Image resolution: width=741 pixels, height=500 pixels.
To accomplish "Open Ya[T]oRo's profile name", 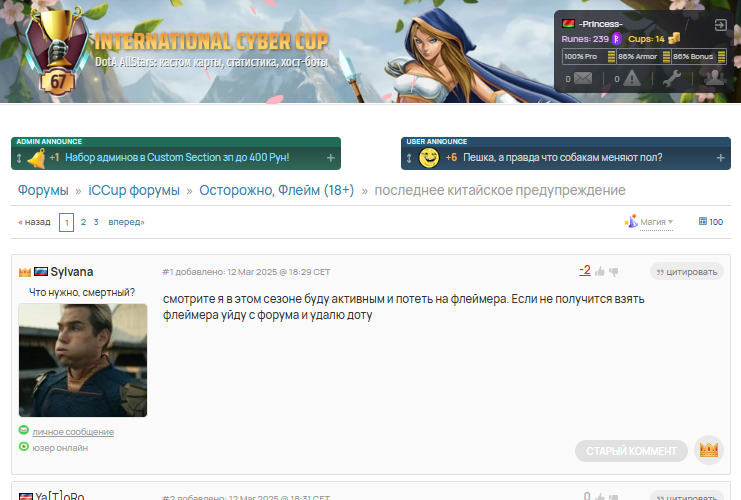I will point(60,496).
